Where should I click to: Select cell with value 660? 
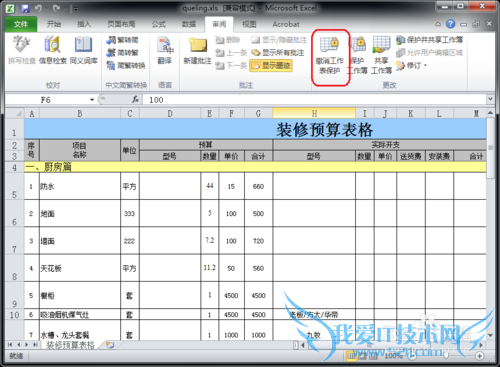click(258, 186)
